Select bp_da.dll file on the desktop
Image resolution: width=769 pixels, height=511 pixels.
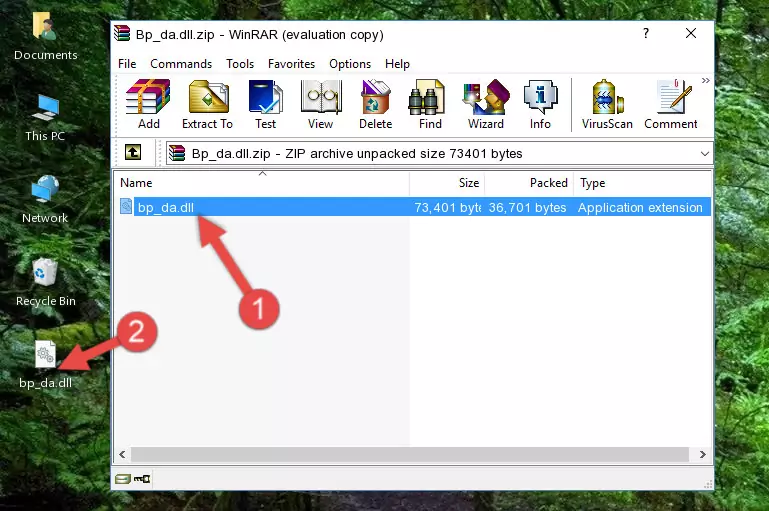click(46, 364)
